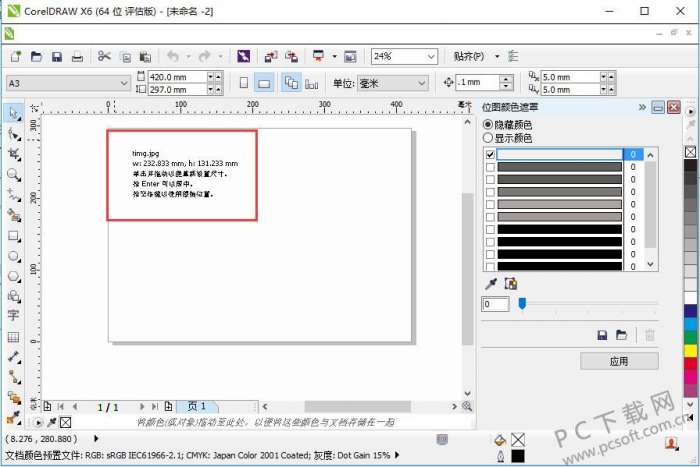
Task: Go to the last page arrow
Action: pyautogui.click(x=154, y=407)
